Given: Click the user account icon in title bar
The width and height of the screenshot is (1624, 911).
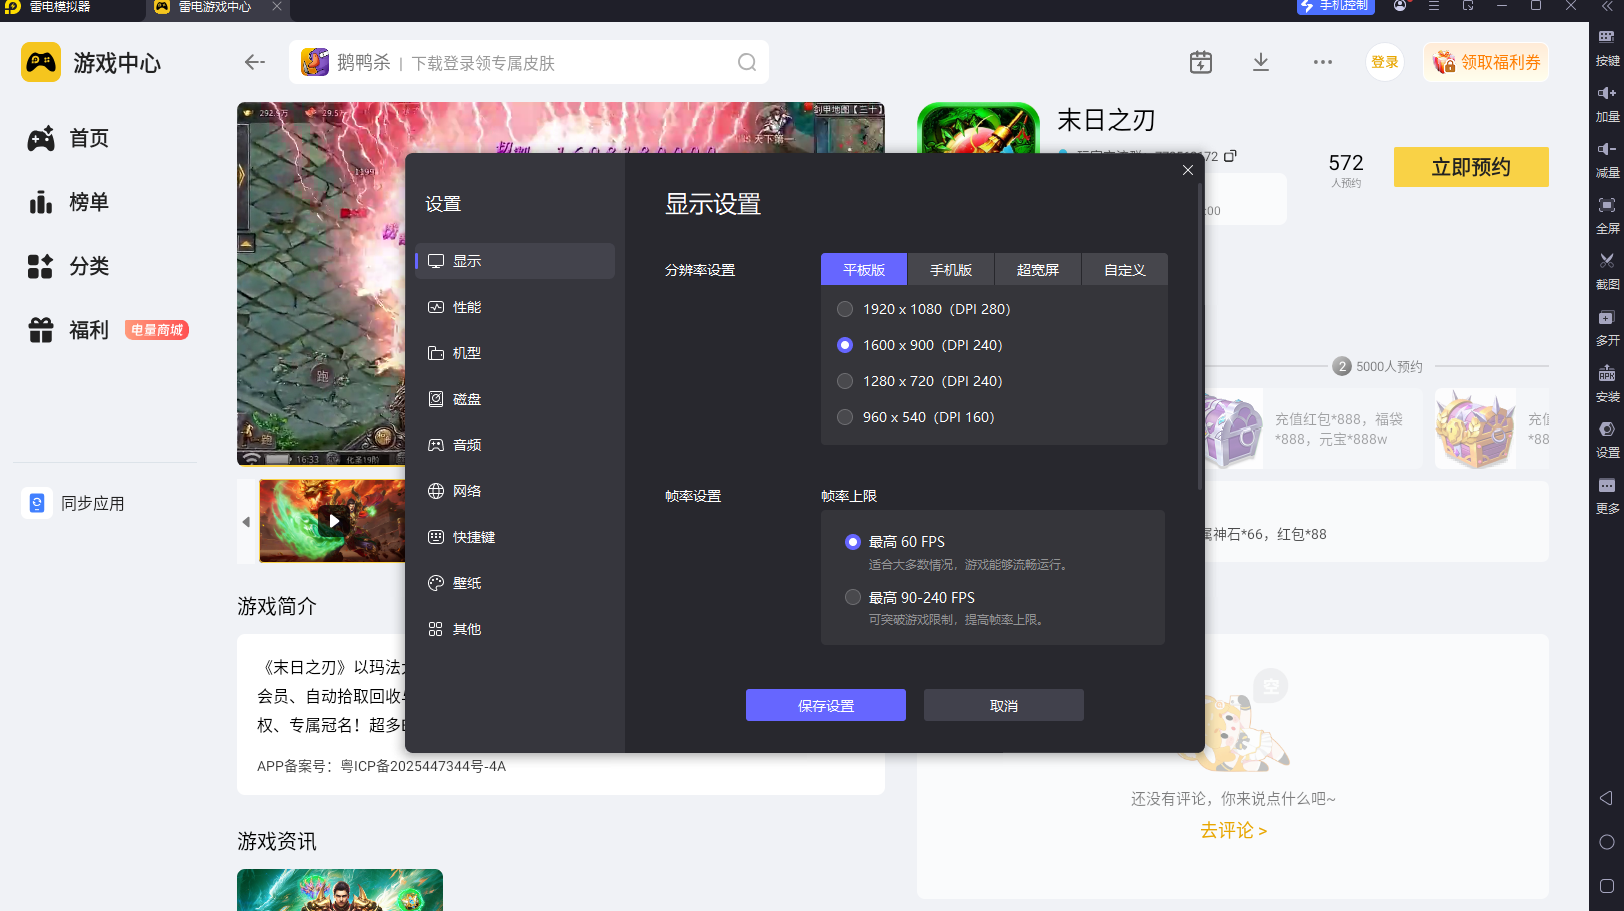Looking at the screenshot, I should click(x=1400, y=6).
